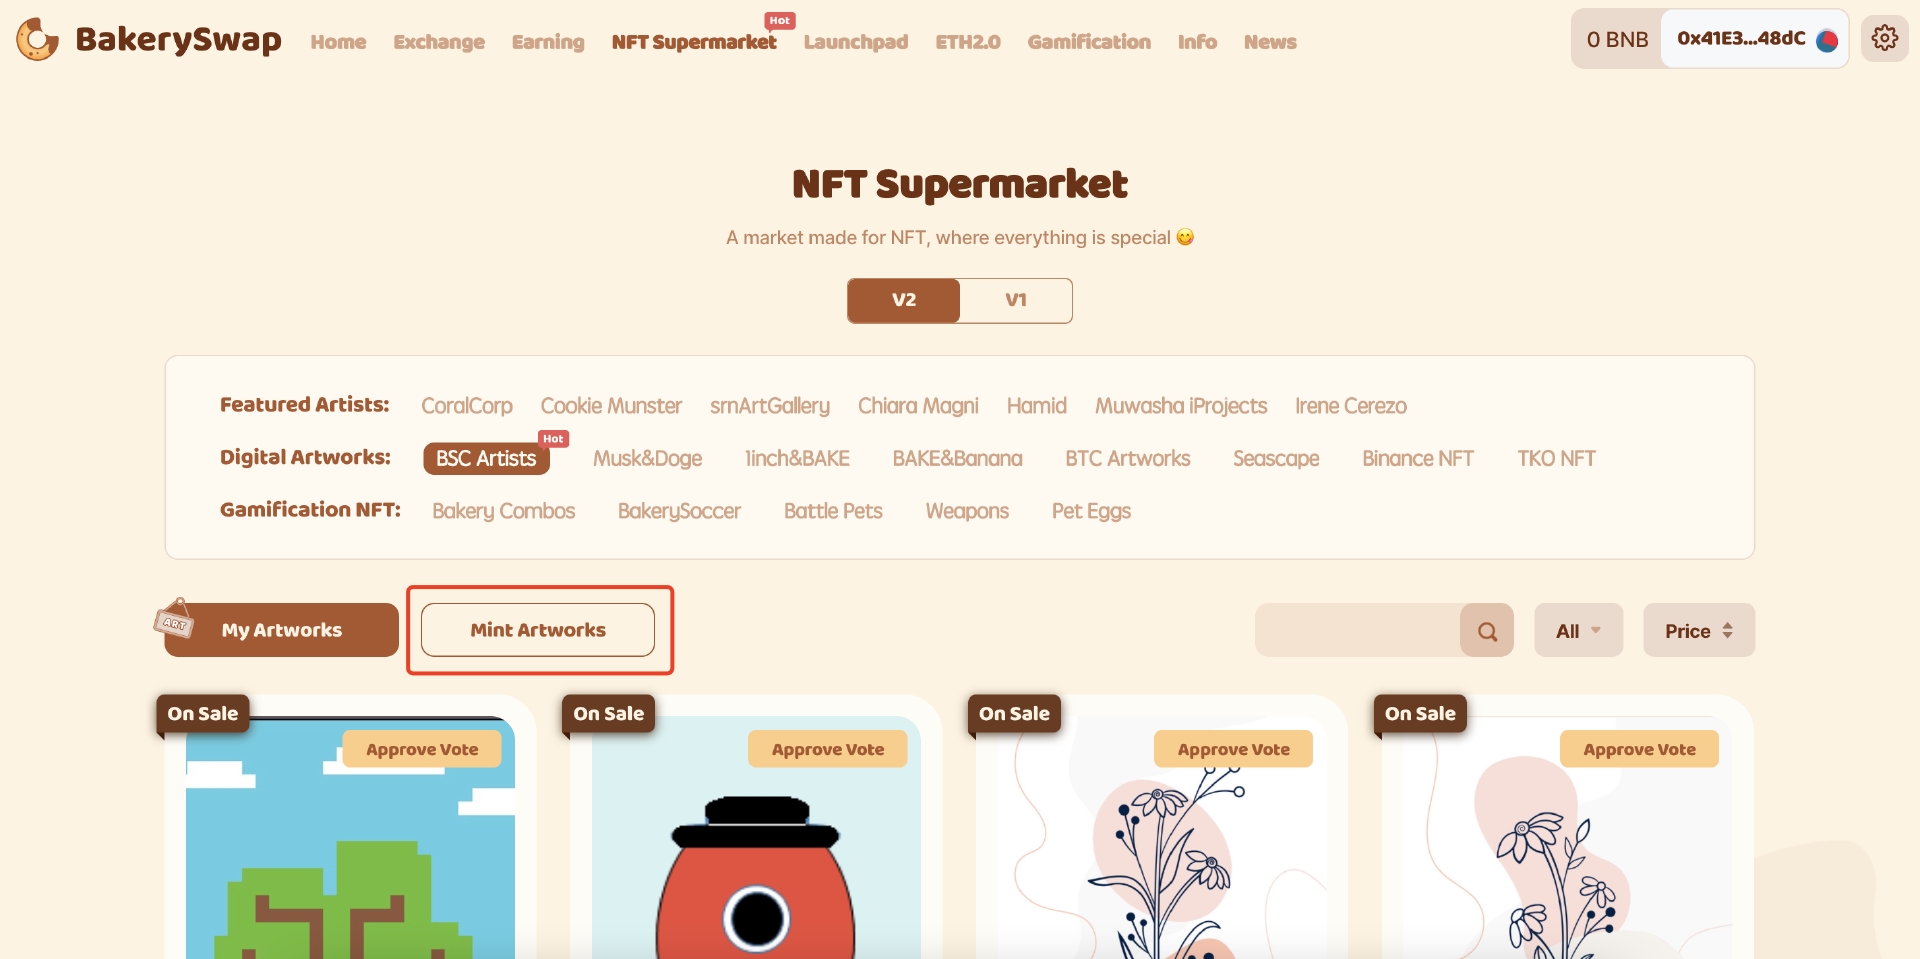Open the ETH2.0 menu item
This screenshot has height=959, width=1920.
pyautogui.click(x=968, y=42)
